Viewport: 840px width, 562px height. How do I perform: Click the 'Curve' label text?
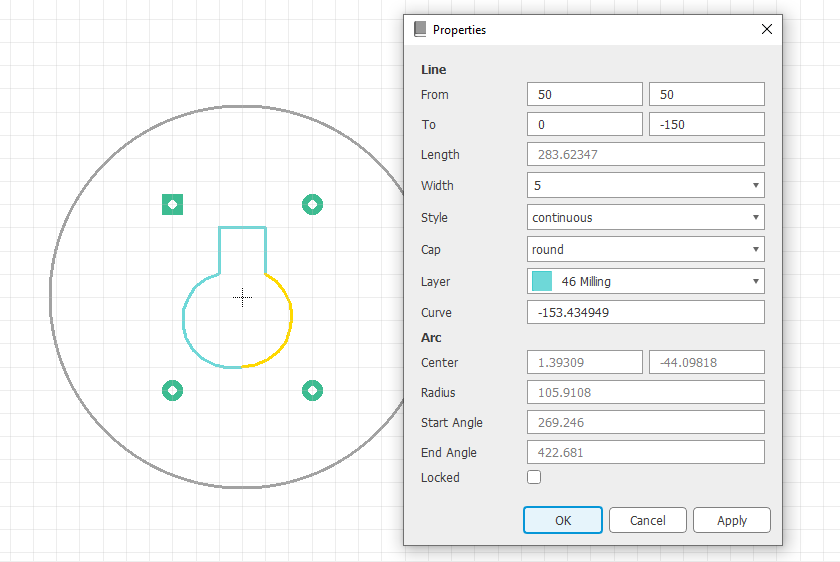(x=436, y=313)
